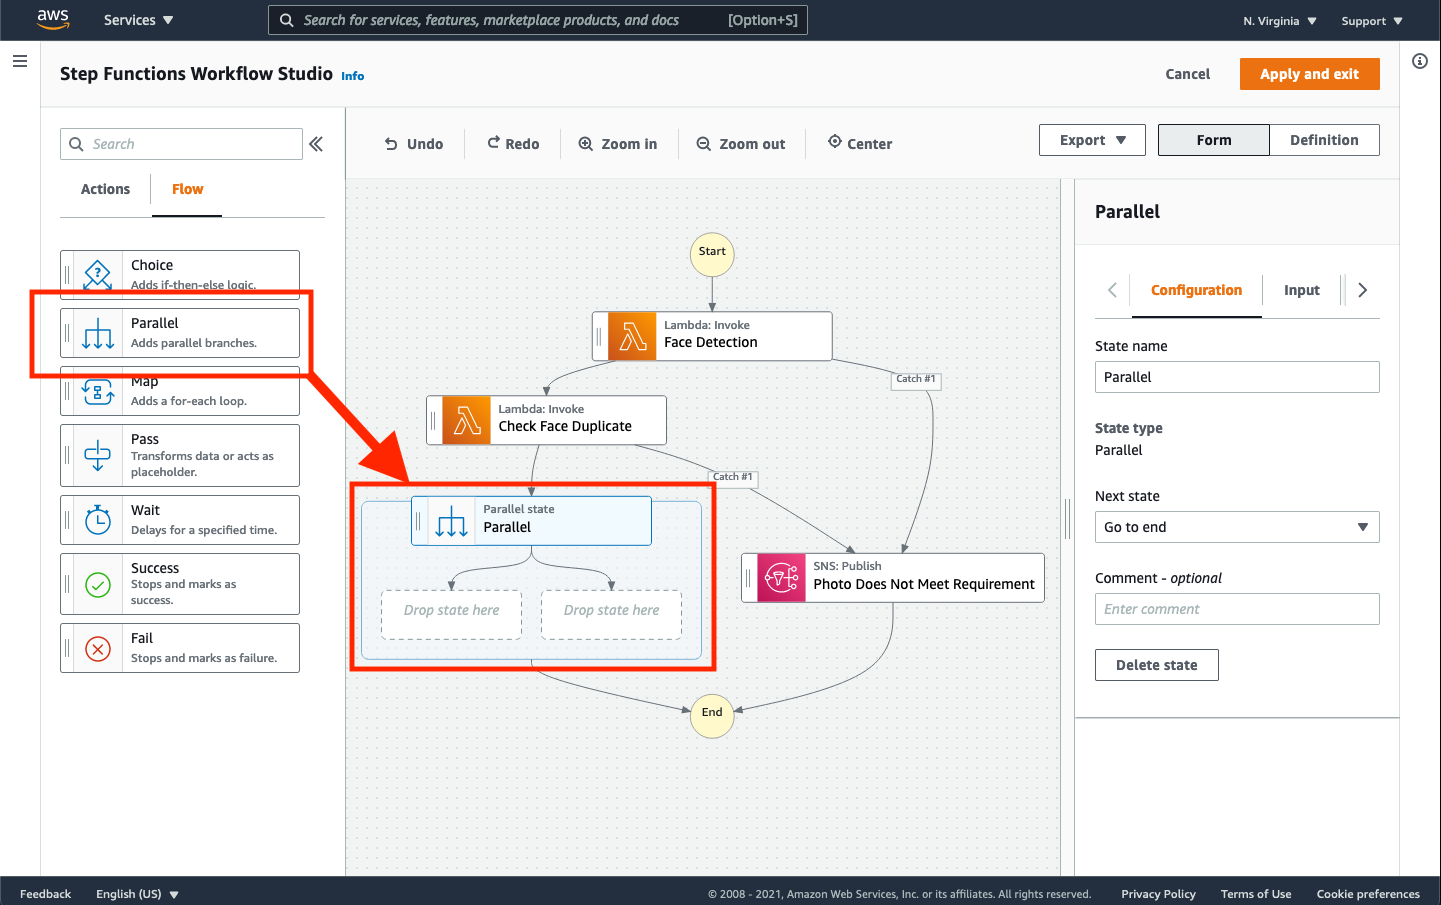Click the drag handle of Face Detection node
This screenshot has width=1441, height=905.
pyautogui.click(x=600, y=336)
